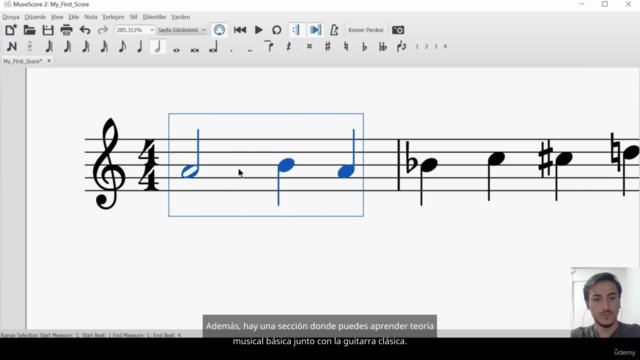Toggle MIDI input
This screenshot has height=360, width=640.
click(219, 30)
